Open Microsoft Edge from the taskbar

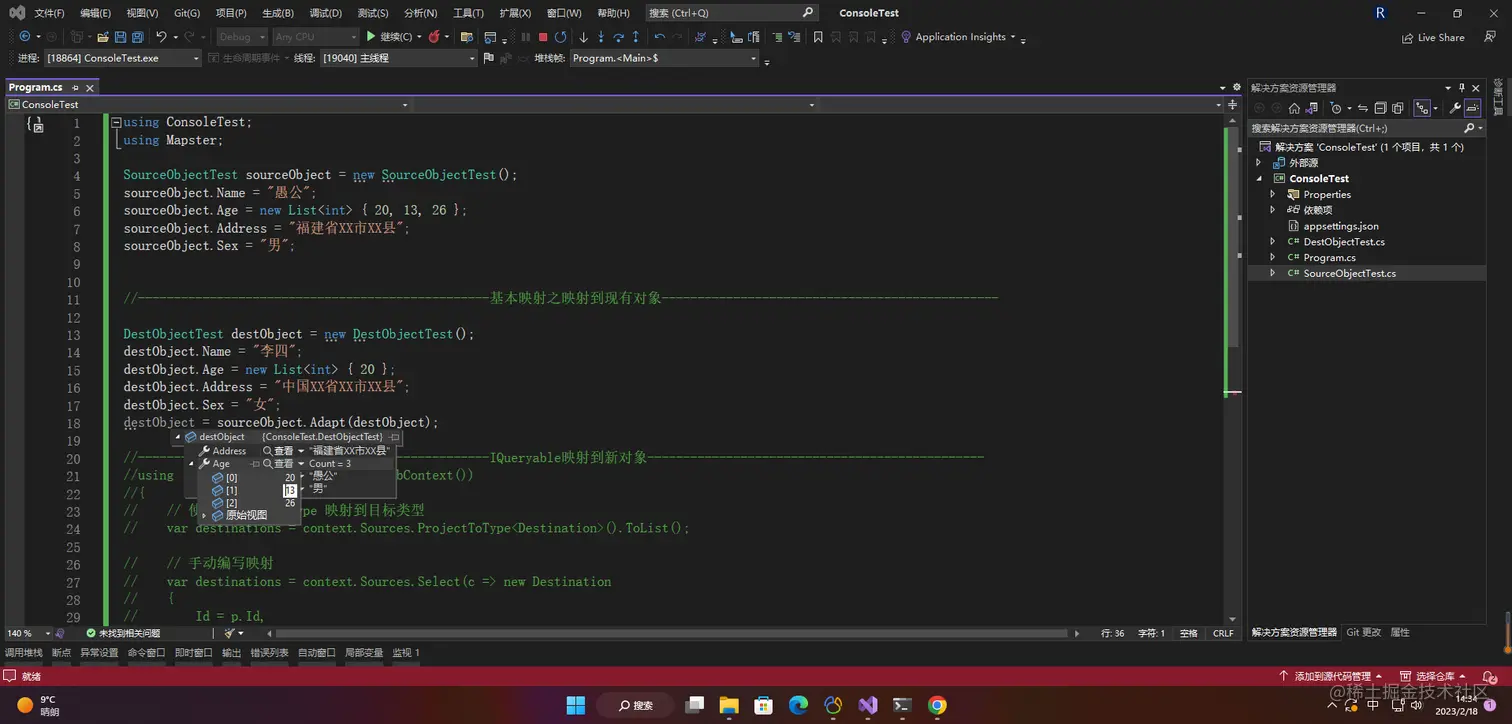point(798,705)
